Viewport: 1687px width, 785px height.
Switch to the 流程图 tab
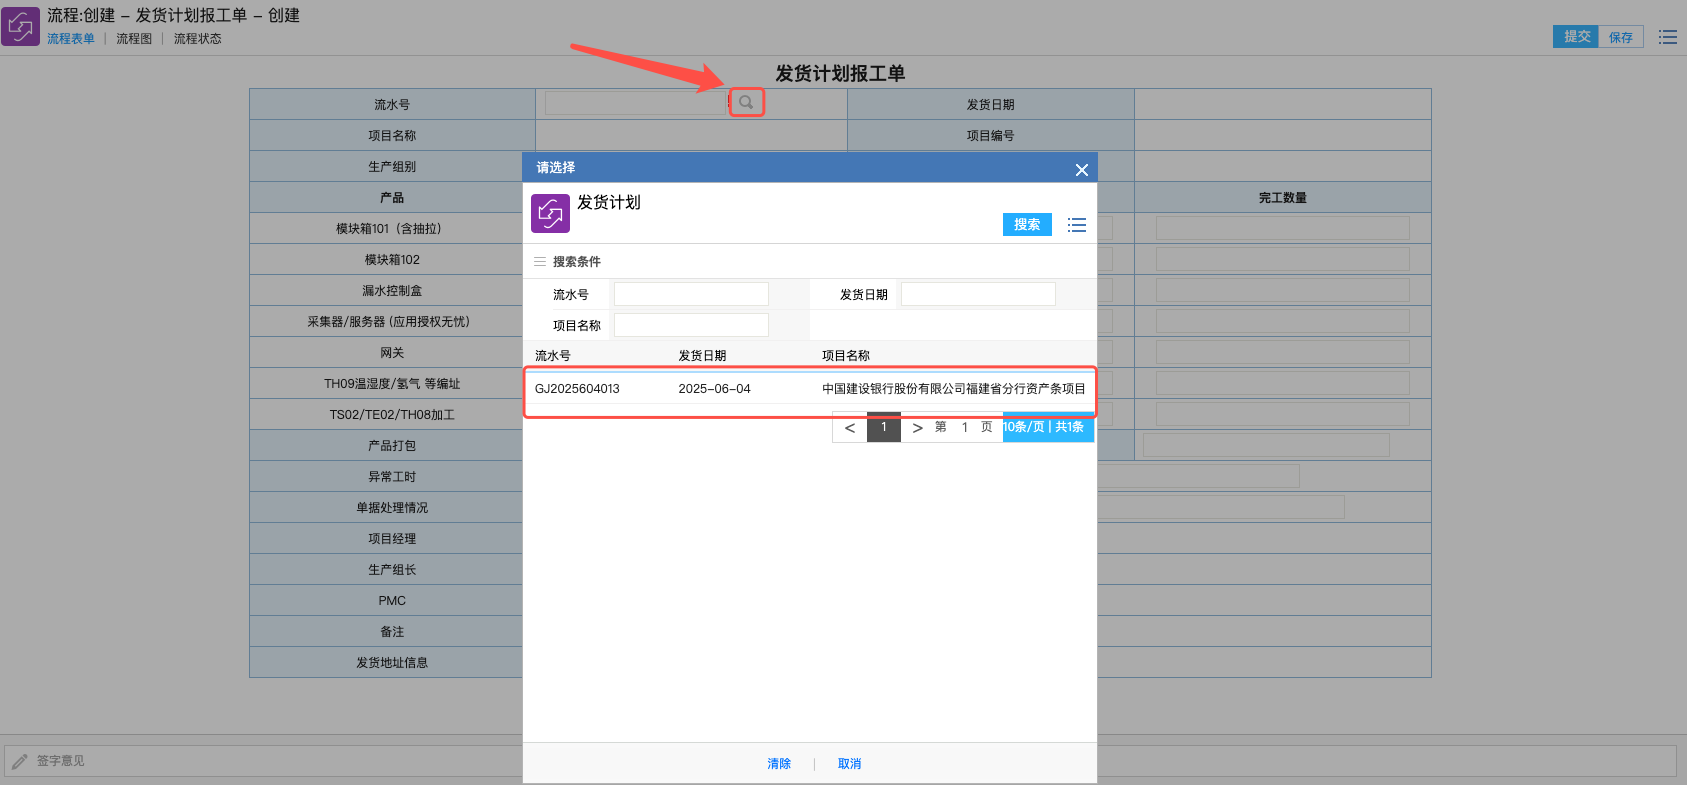point(134,39)
